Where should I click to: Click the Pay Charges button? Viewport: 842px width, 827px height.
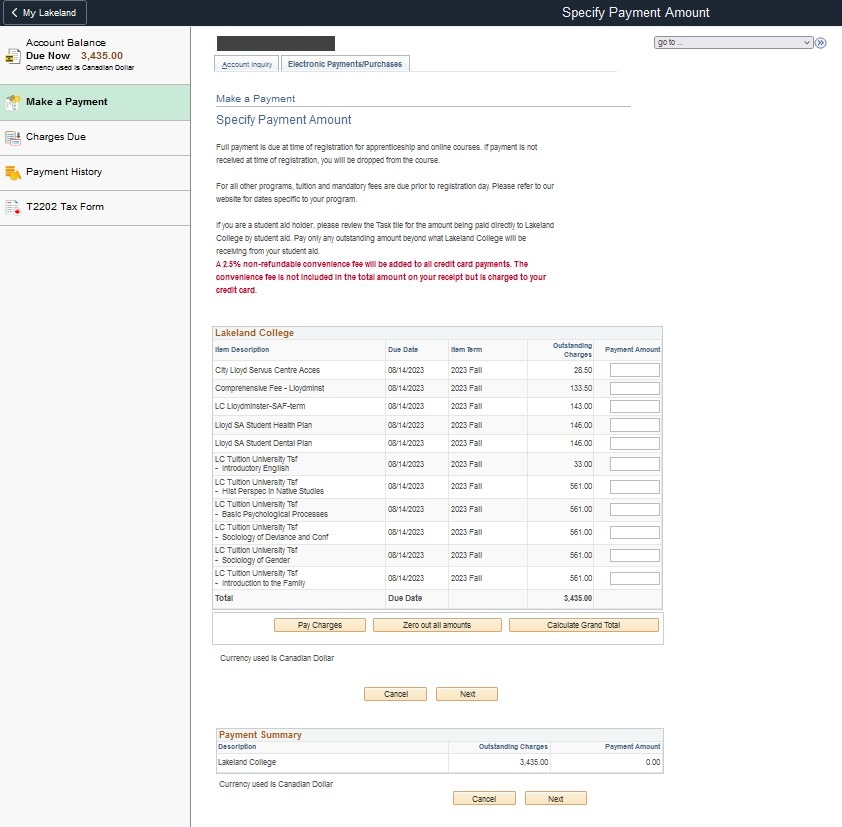[x=318, y=624]
